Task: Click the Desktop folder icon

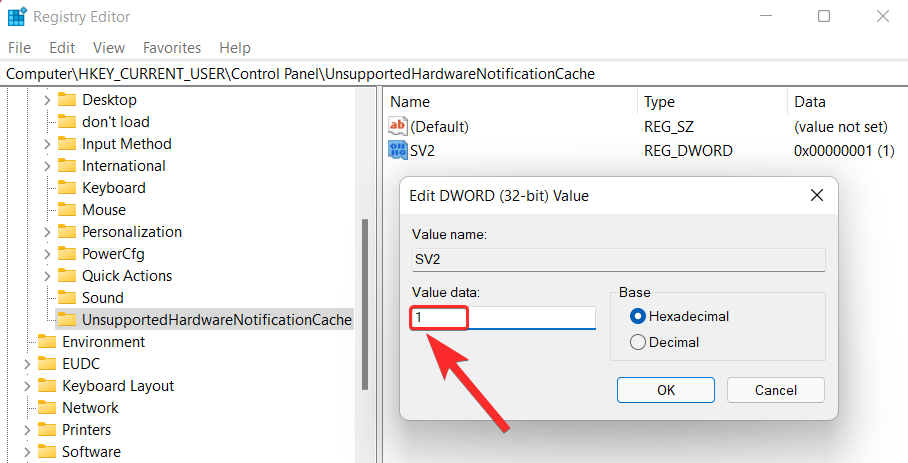Action: (67, 100)
